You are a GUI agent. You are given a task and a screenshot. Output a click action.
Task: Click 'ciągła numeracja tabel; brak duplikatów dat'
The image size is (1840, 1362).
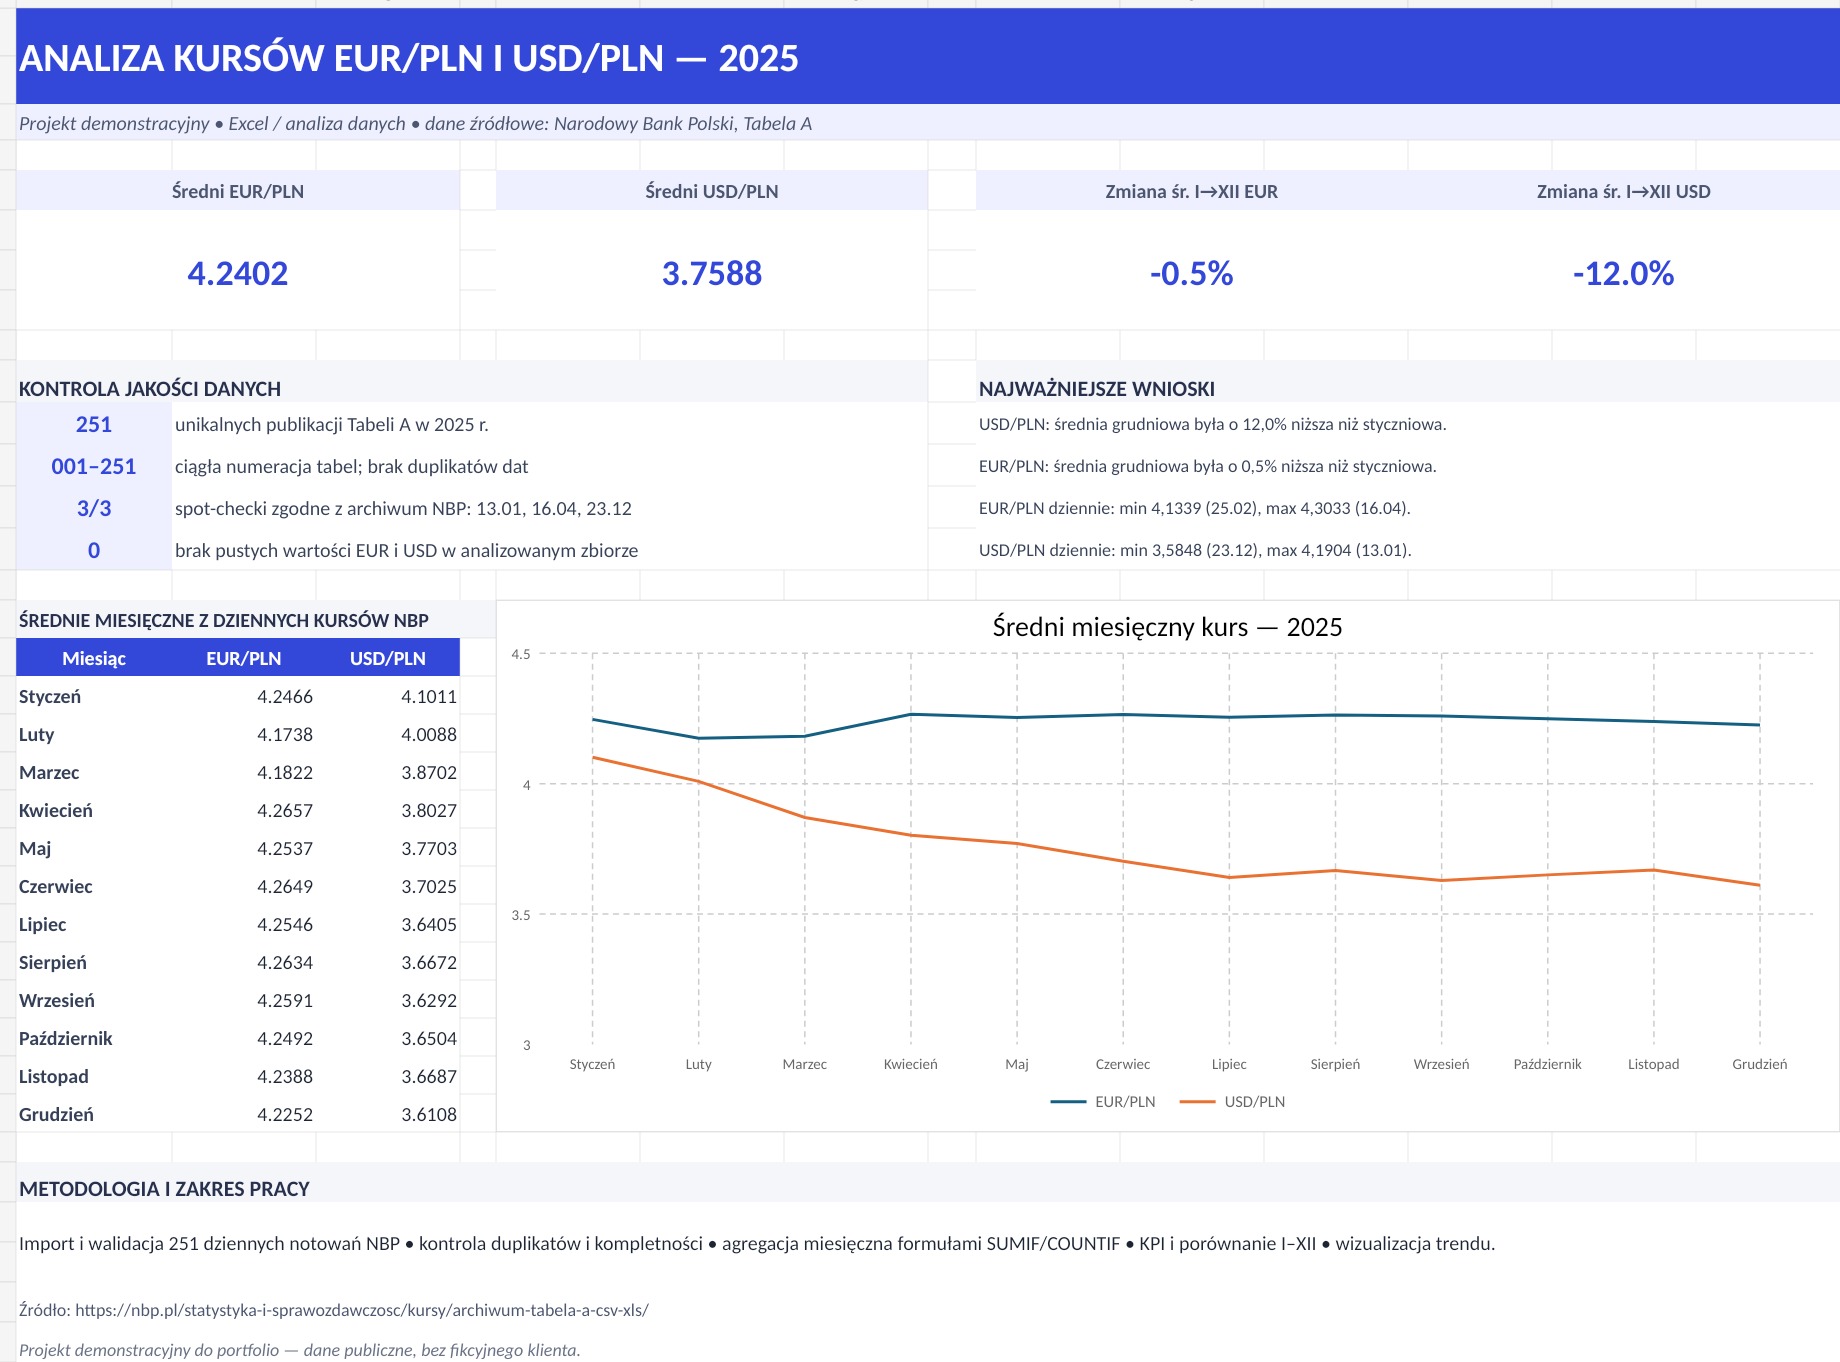point(352,467)
